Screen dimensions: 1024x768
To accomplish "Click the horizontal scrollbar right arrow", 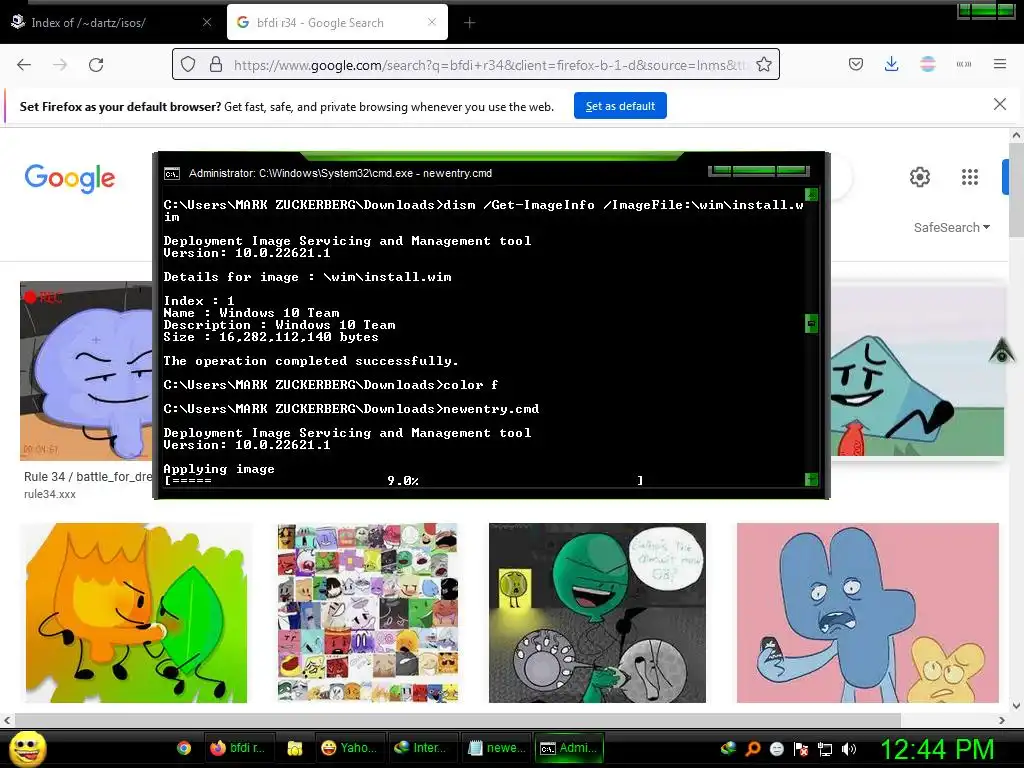I will coord(1002,720).
